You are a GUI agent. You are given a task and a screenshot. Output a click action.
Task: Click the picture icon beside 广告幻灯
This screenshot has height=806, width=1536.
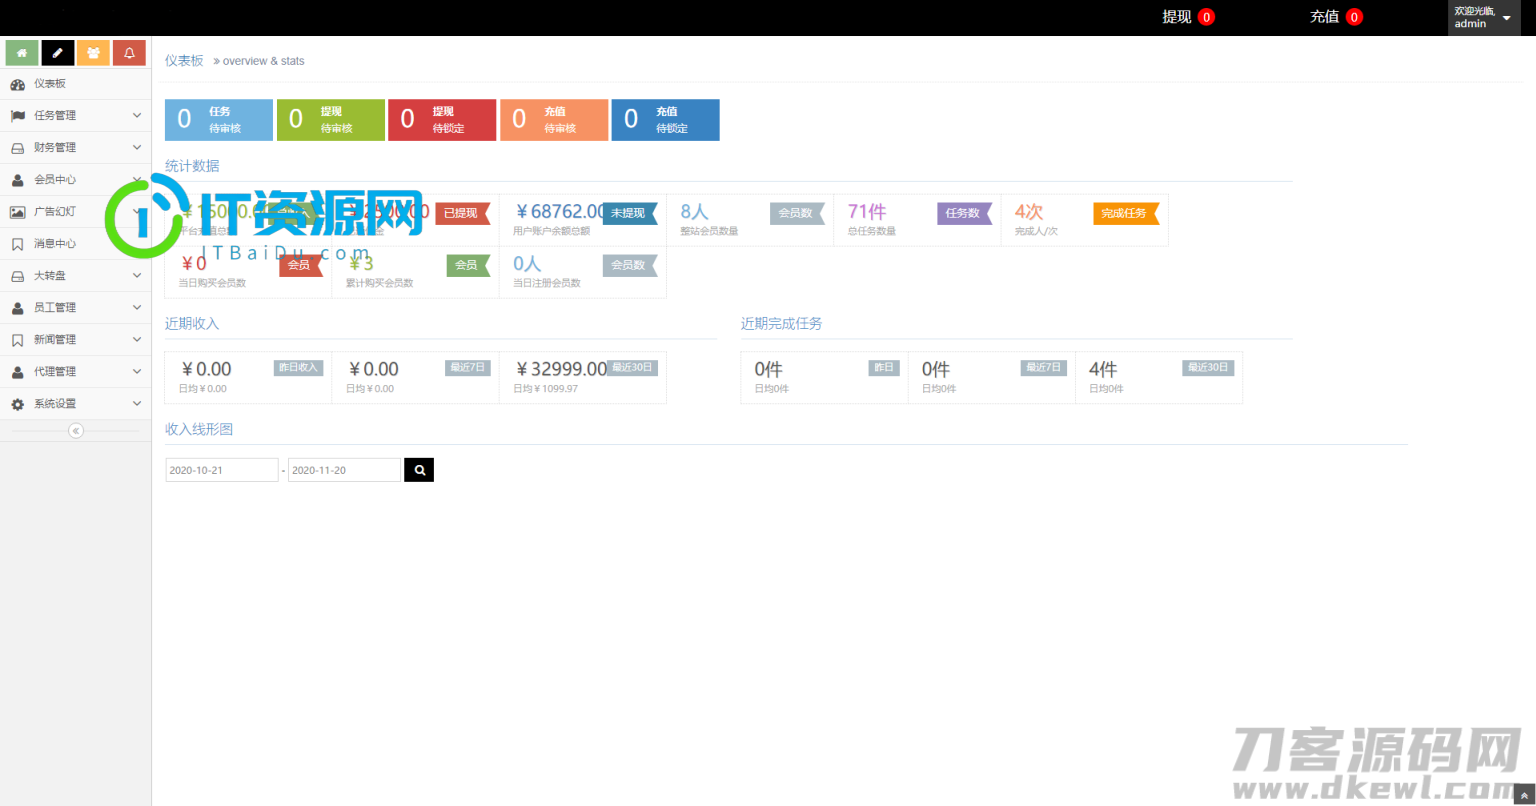click(17, 212)
